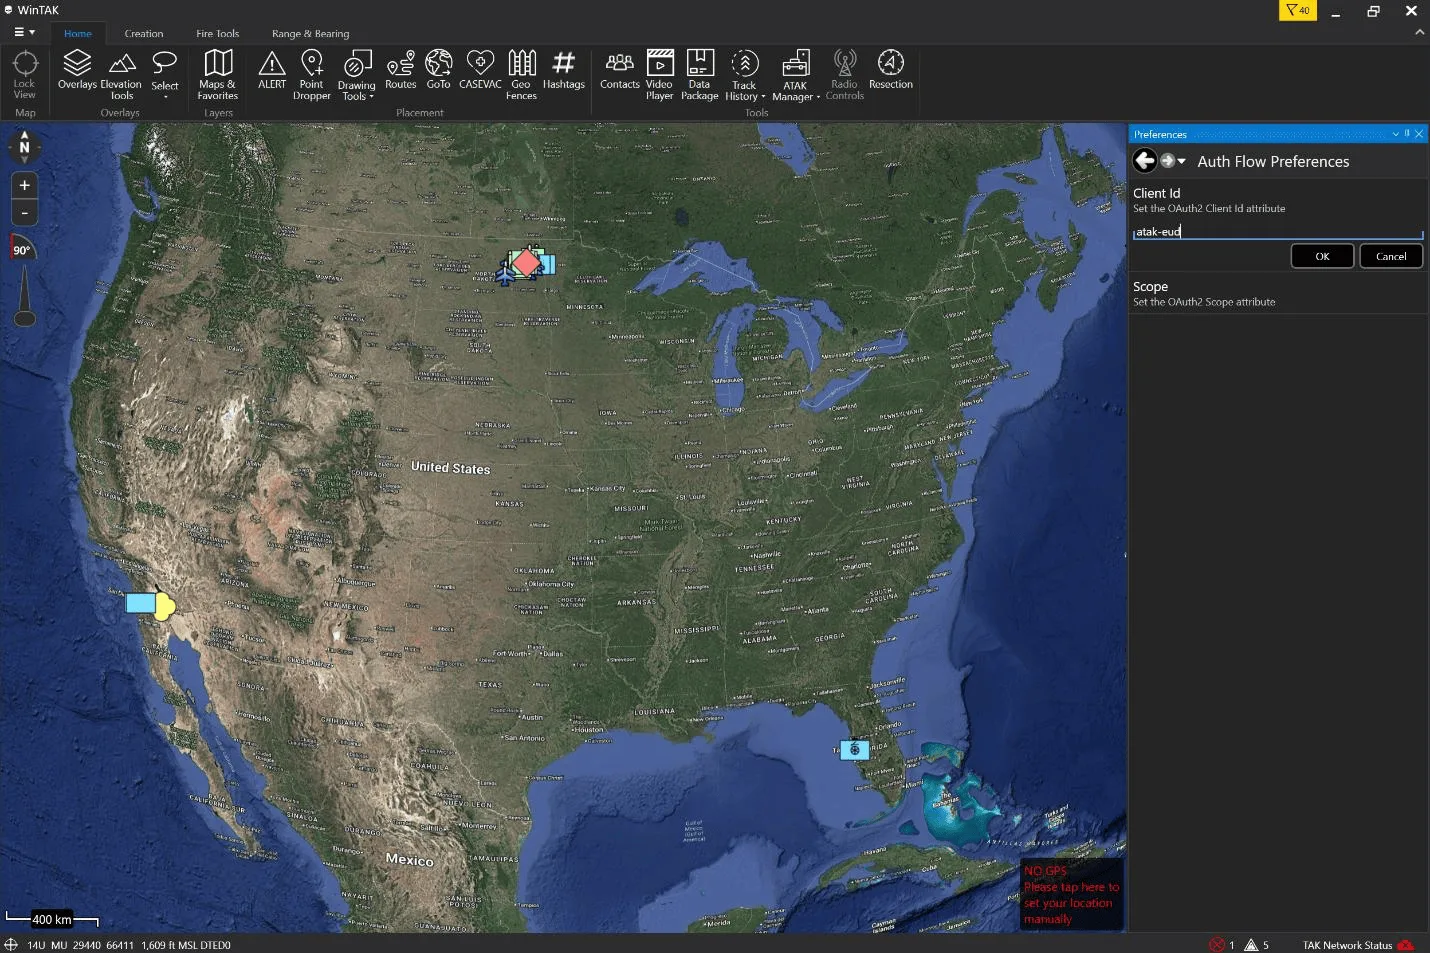Open Elevation Tools
This screenshot has height=953, width=1430.
pyautogui.click(x=121, y=75)
